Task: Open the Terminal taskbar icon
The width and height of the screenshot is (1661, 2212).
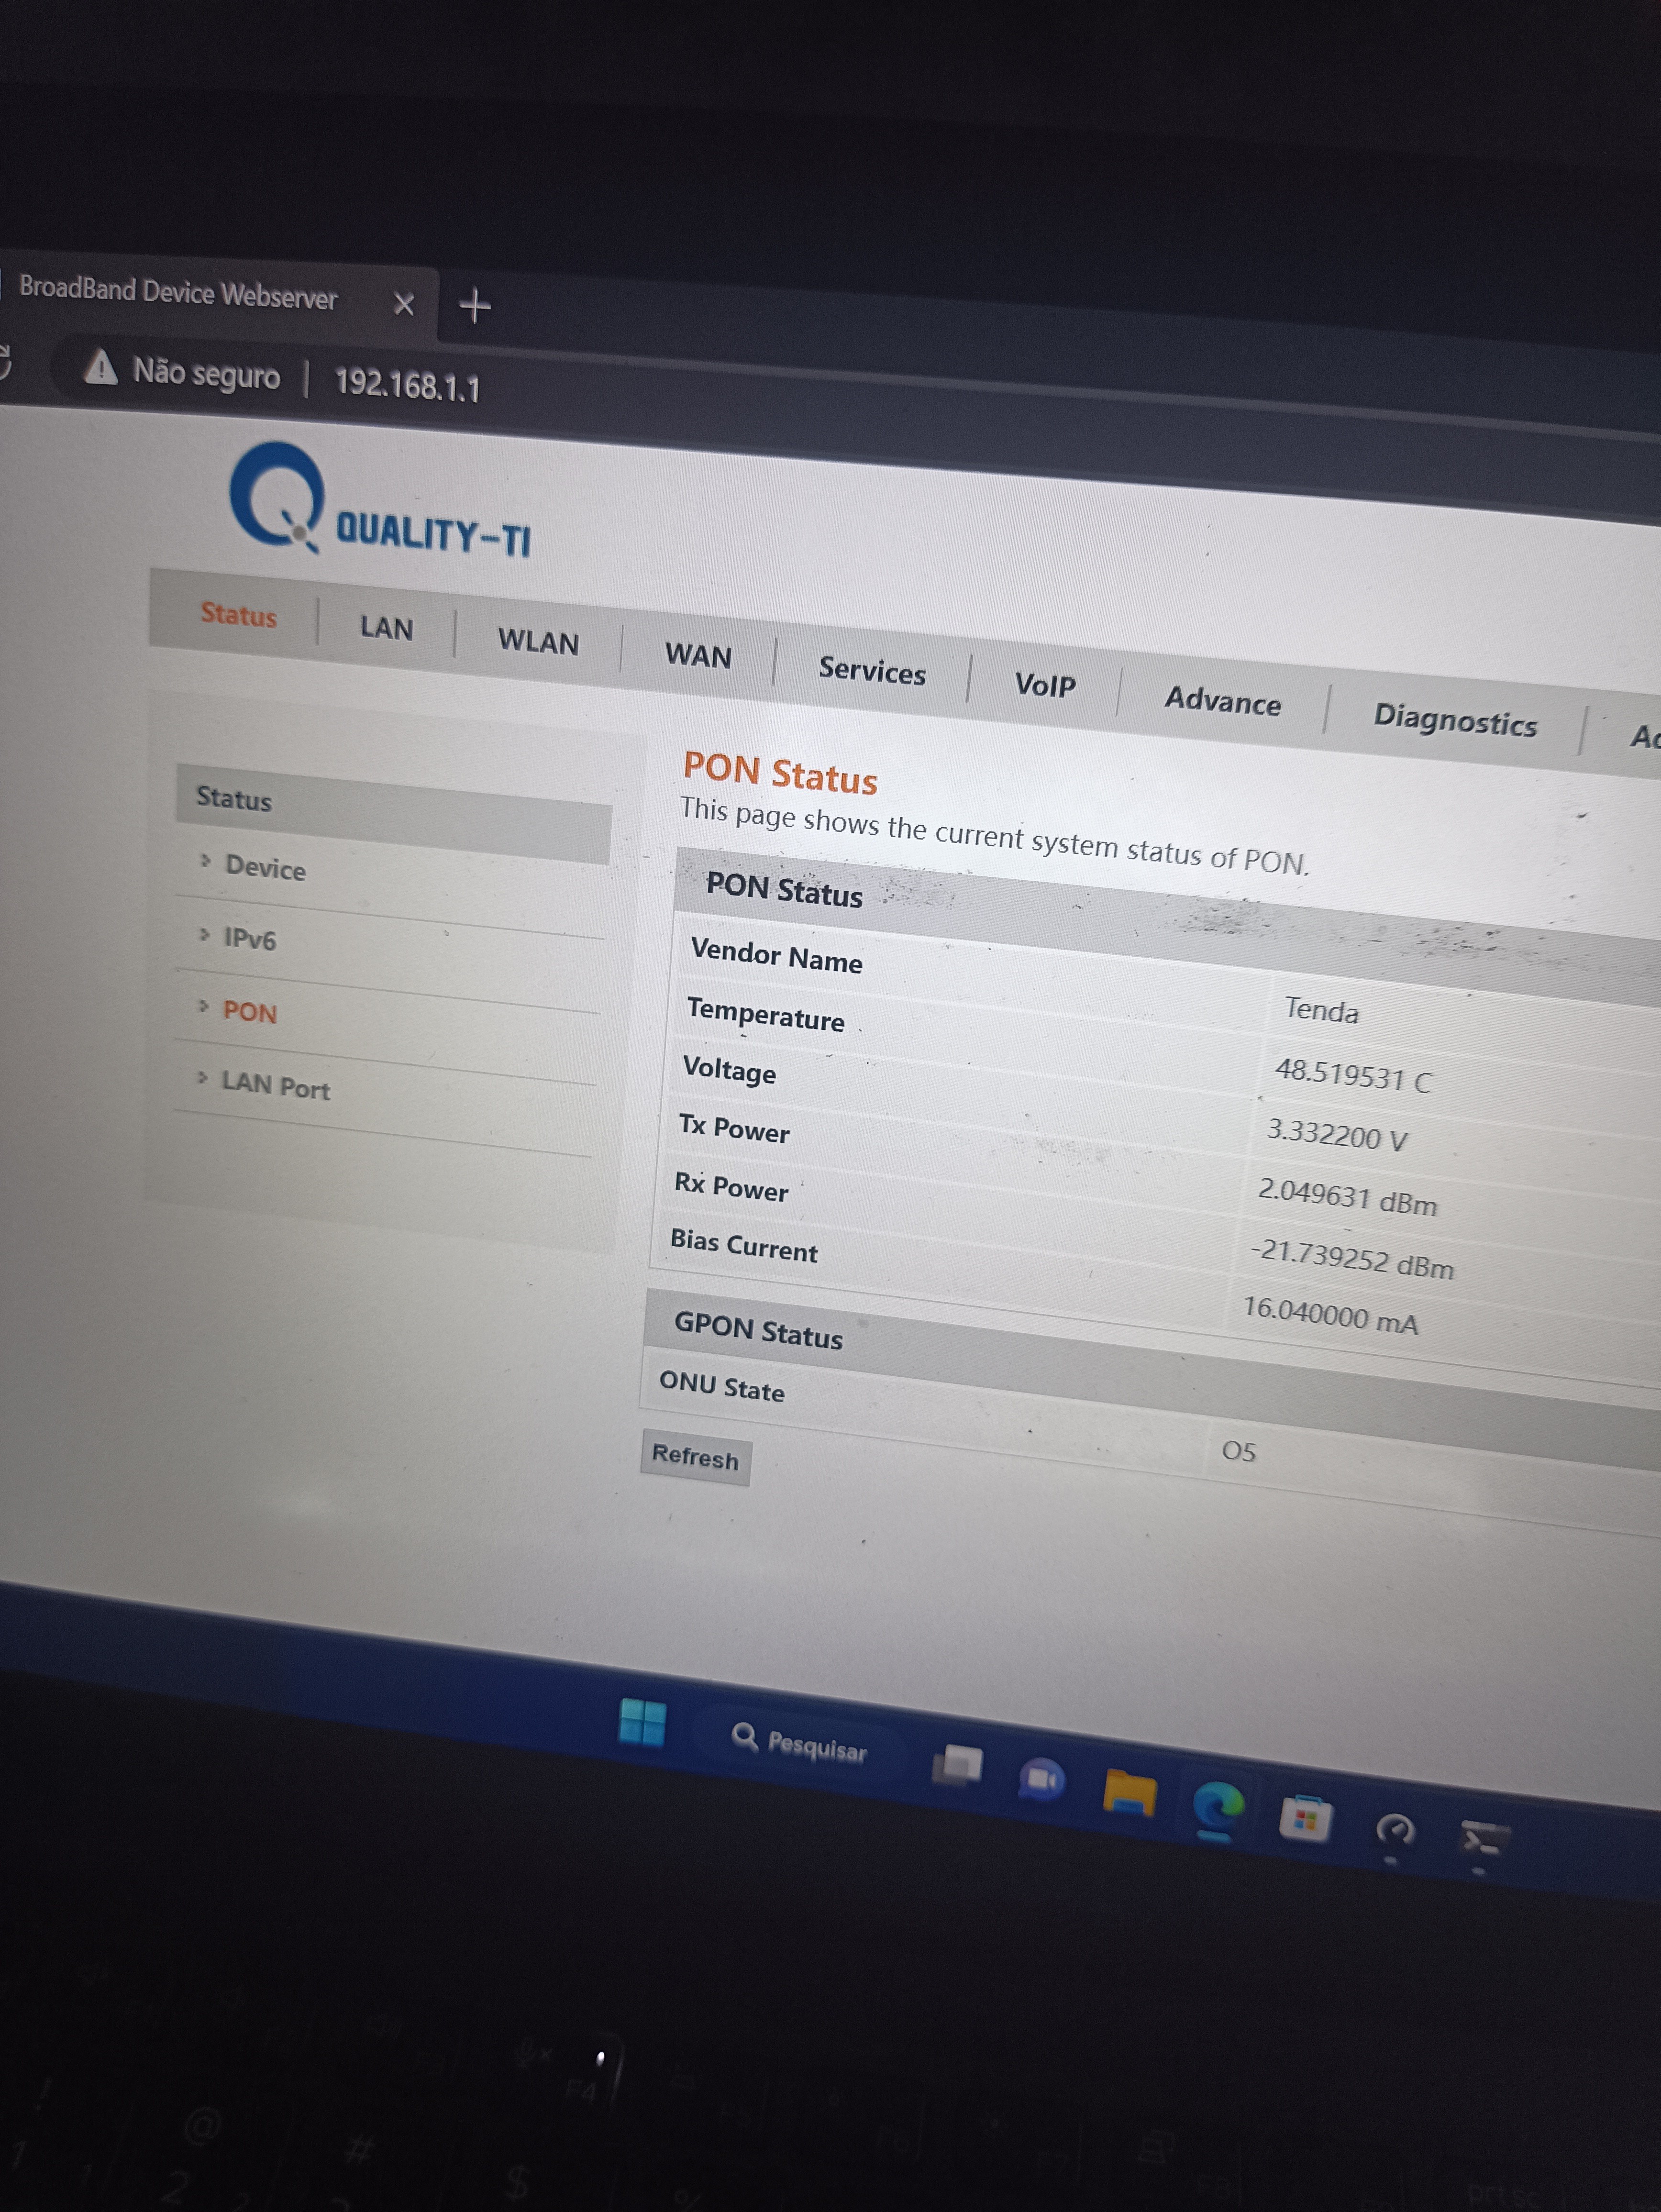Action: pos(1484,1840)
